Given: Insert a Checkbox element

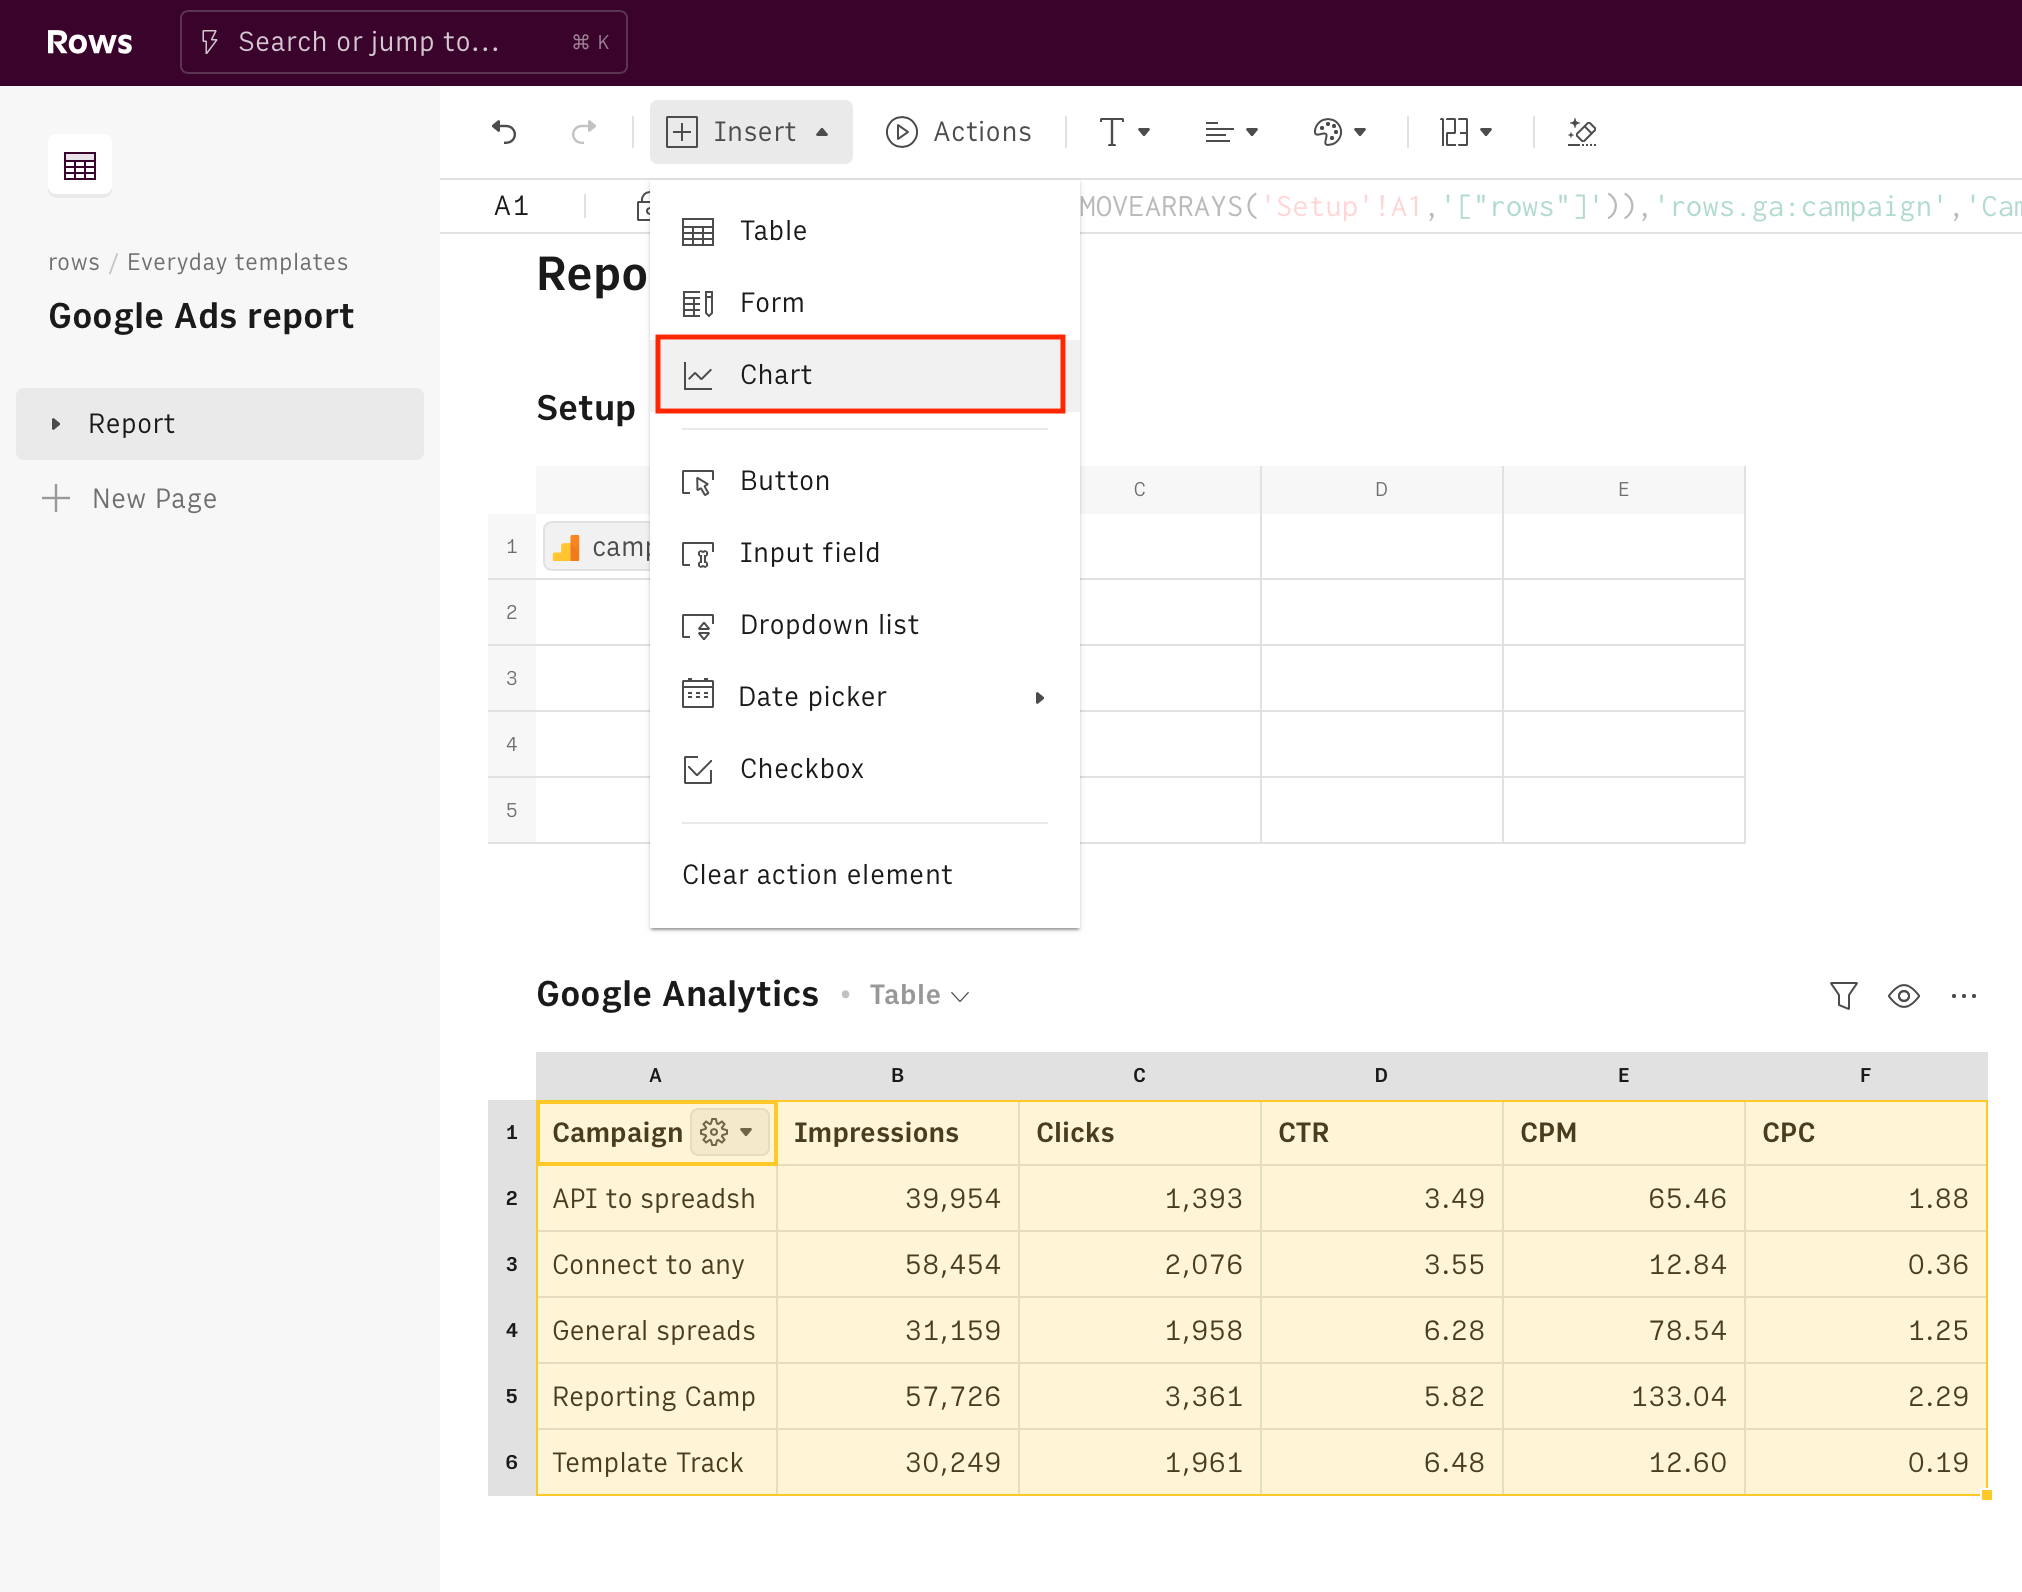Looking at the screenshot, I should click(x=802, y=769).
